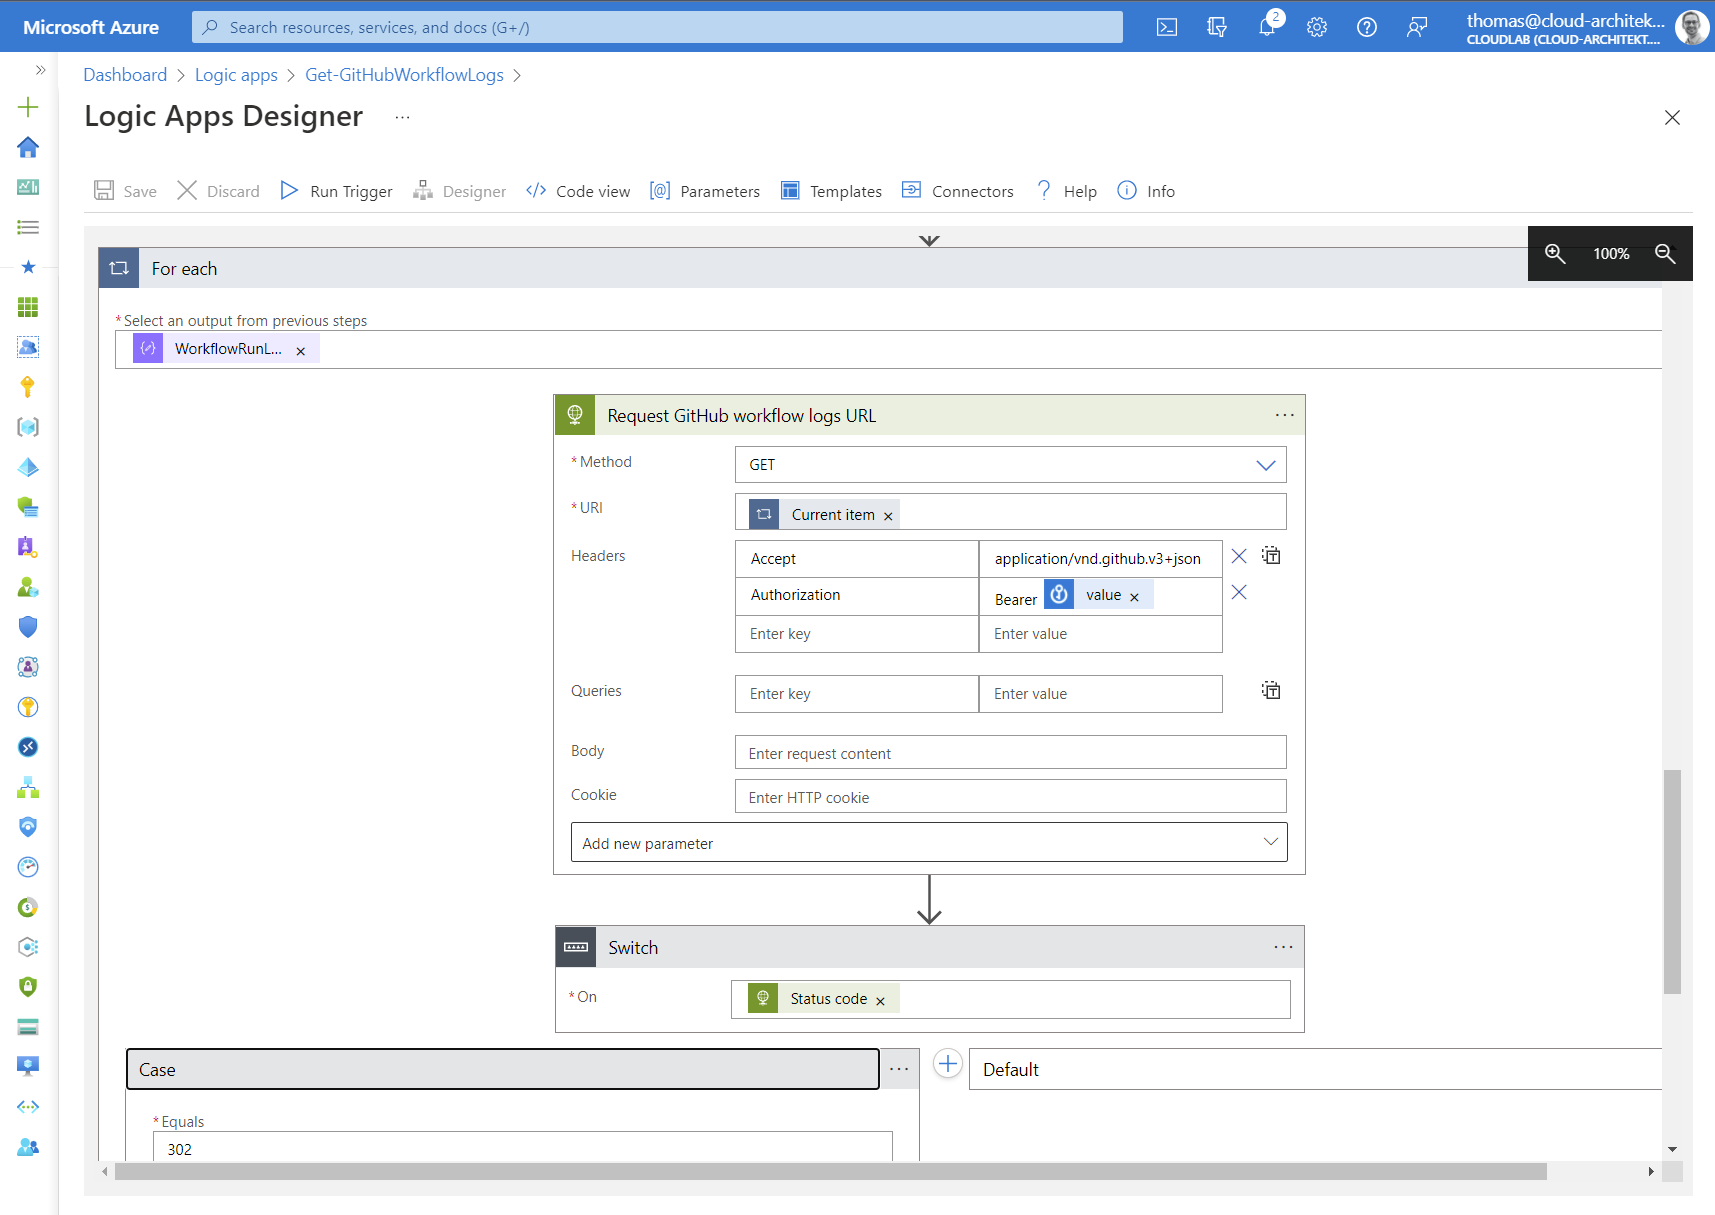
Task: Select the Default case header
Action: tap(1315, 1069)
